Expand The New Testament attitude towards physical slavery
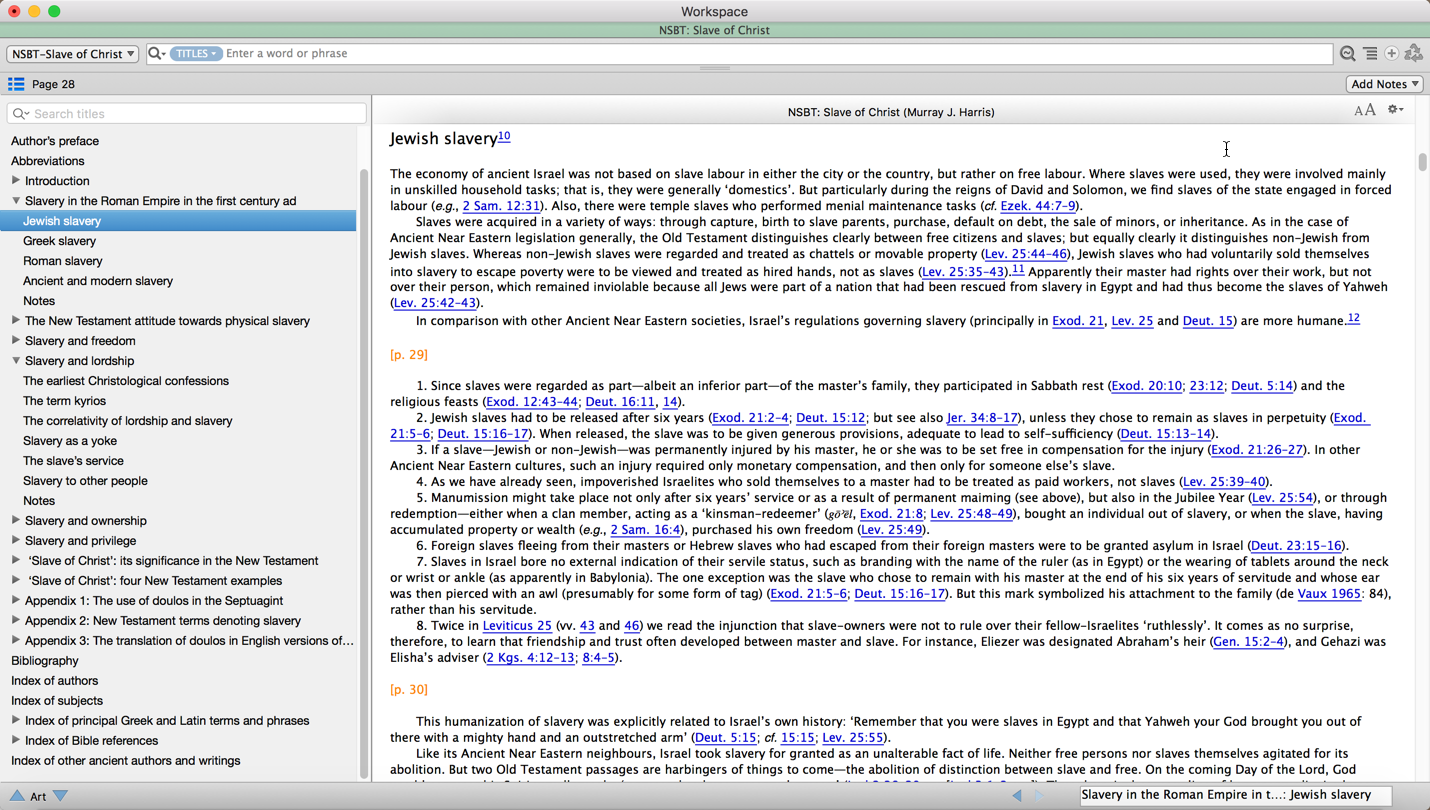The image size is (1430, 810). click(x=15, y=321)
